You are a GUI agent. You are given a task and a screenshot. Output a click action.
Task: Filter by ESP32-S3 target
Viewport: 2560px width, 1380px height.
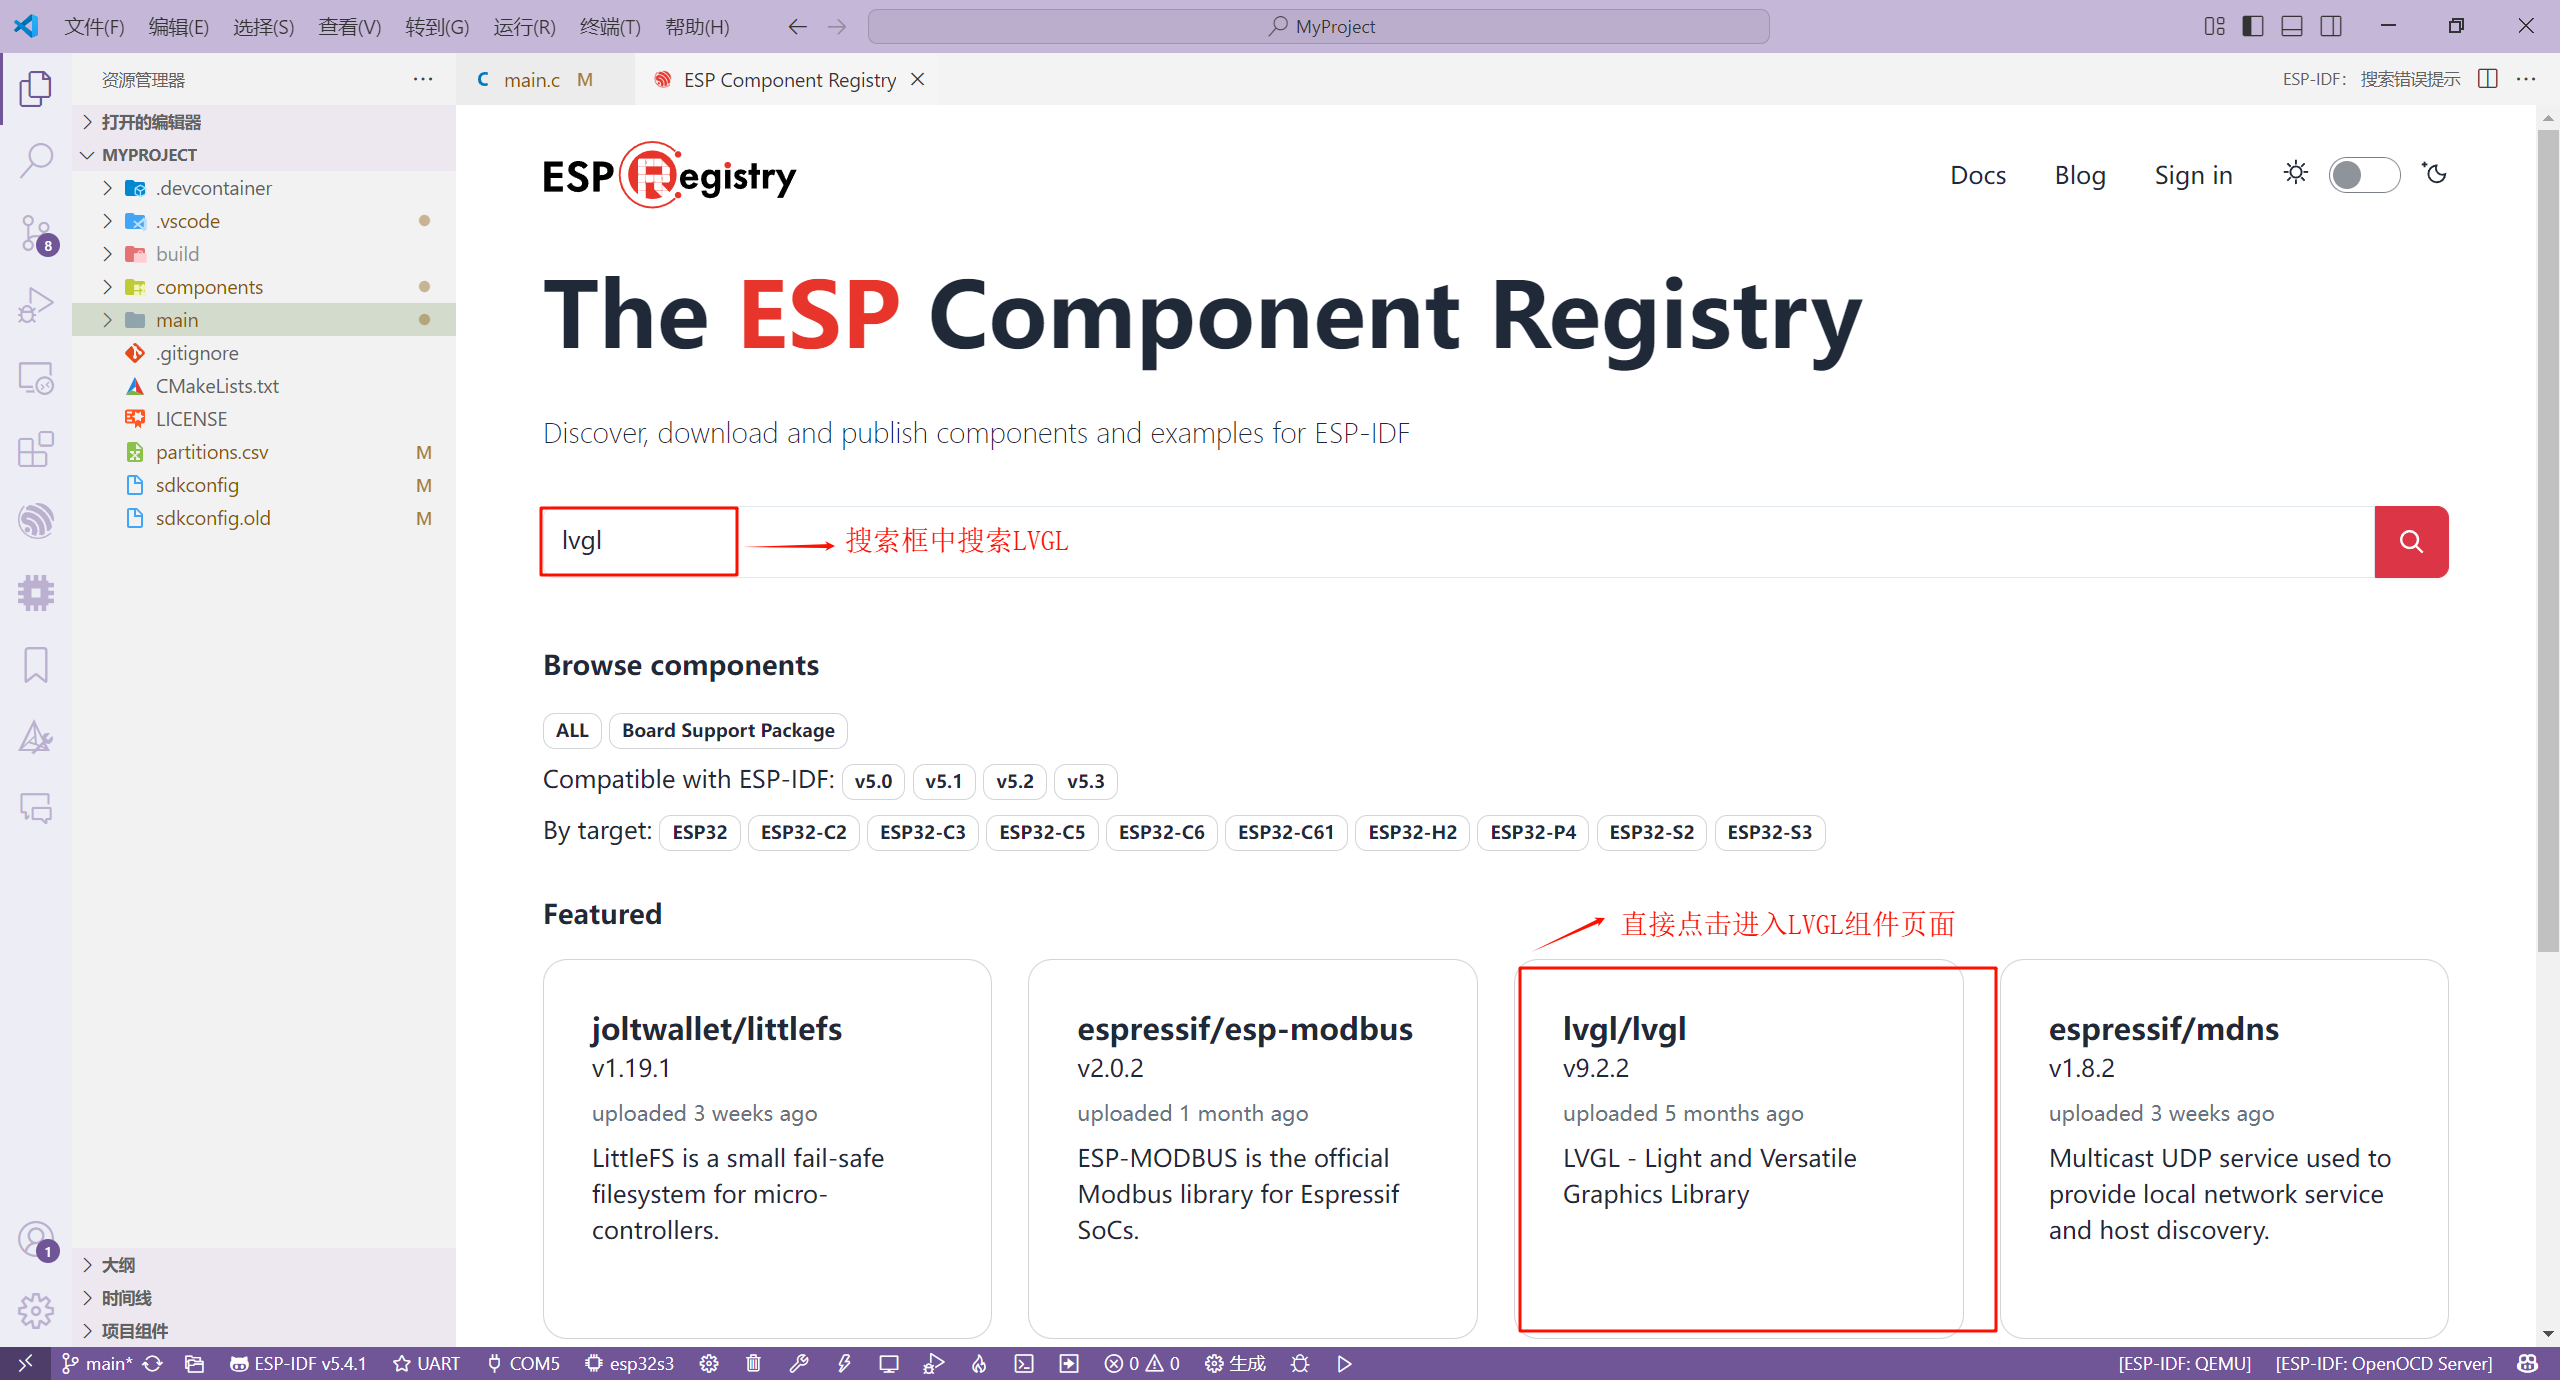point(1768,832)
